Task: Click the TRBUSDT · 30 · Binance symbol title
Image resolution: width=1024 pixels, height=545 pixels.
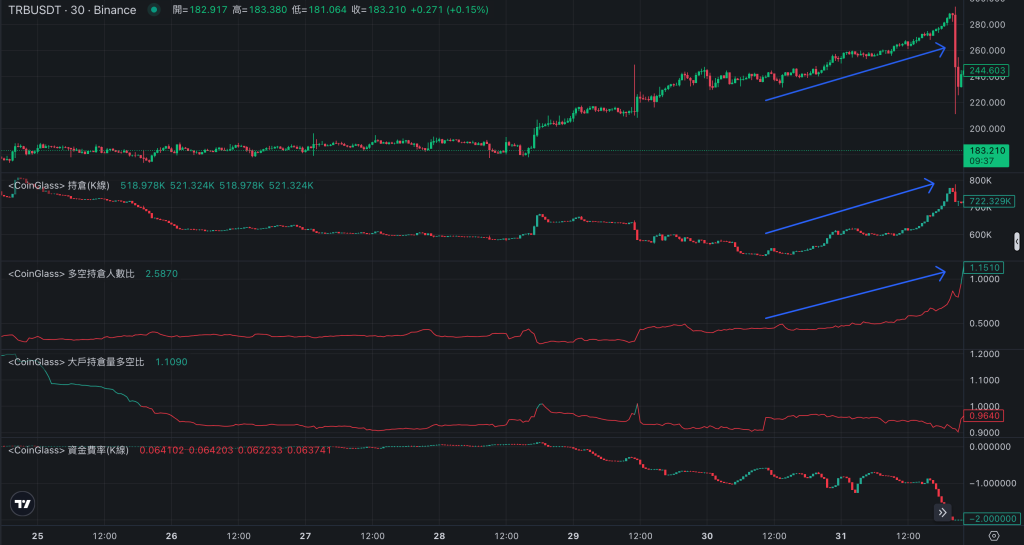Action: click(x=72, y=10)
